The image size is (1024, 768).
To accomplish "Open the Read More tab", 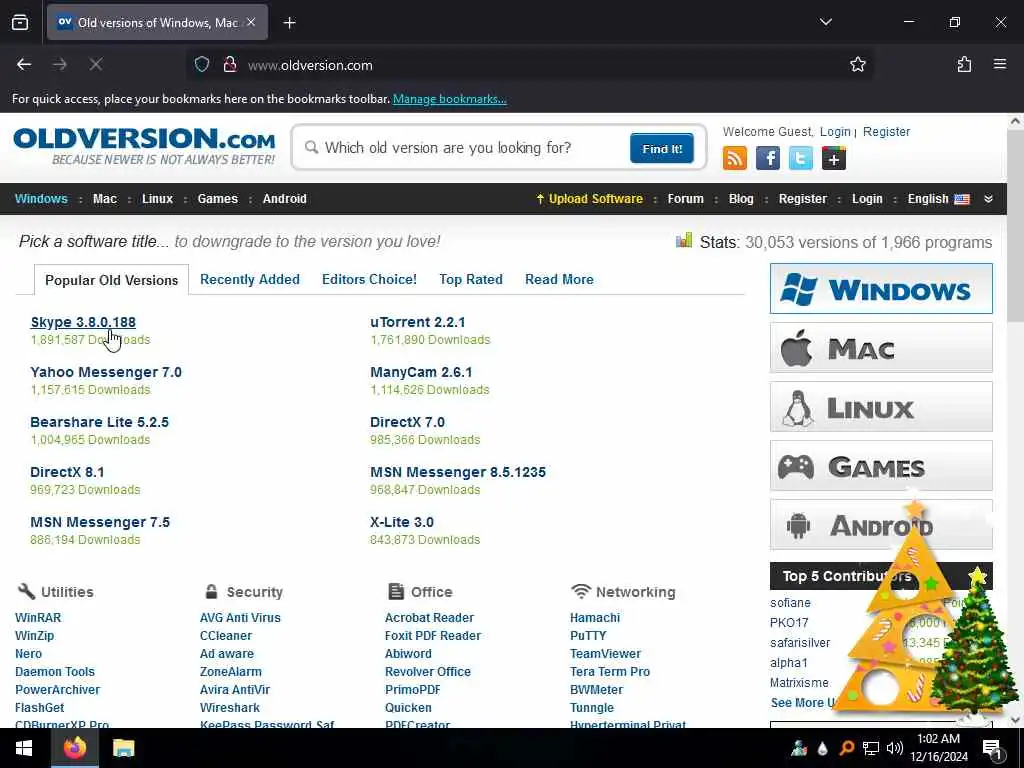I will point(559,279).
